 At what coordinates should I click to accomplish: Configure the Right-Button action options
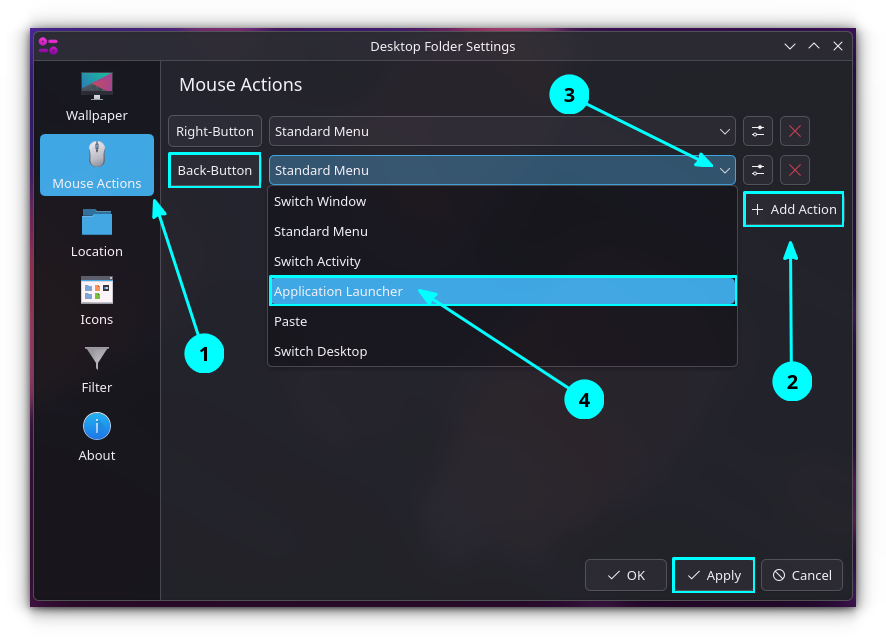[x=757, y=131]
